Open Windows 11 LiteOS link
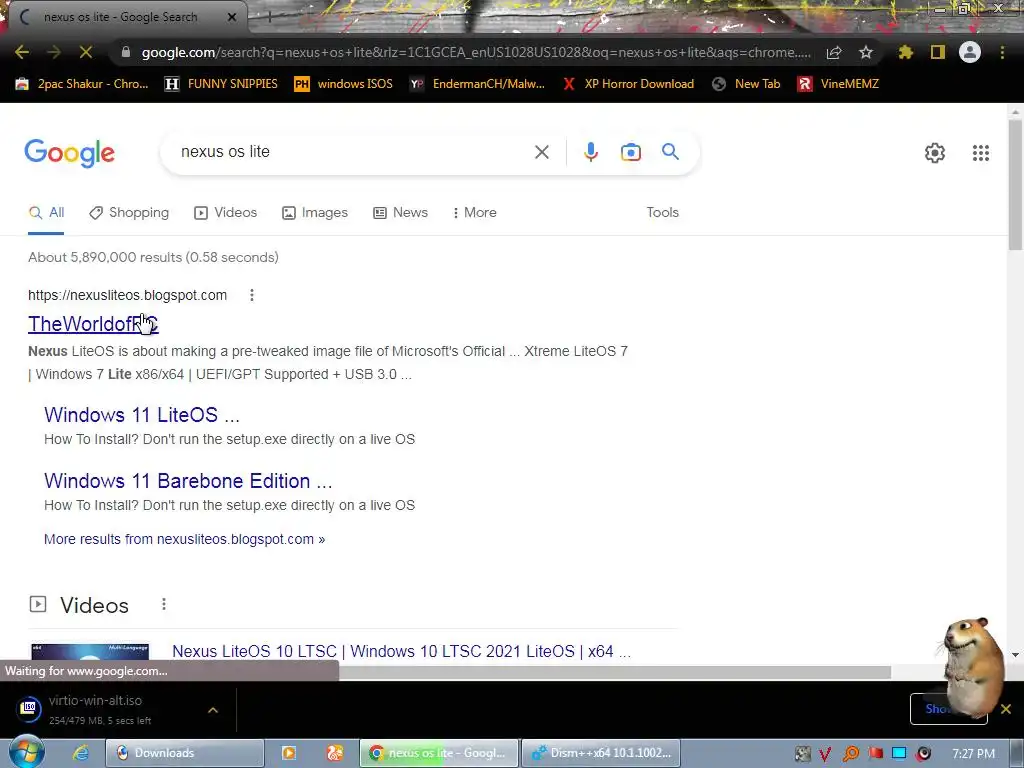 tap(142, 415)
